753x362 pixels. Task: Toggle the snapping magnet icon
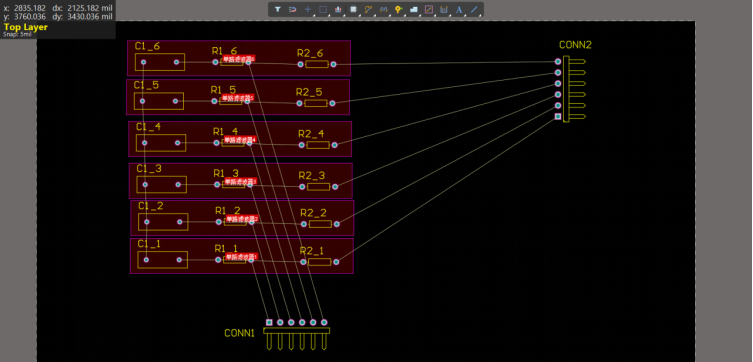pos(293,9)
